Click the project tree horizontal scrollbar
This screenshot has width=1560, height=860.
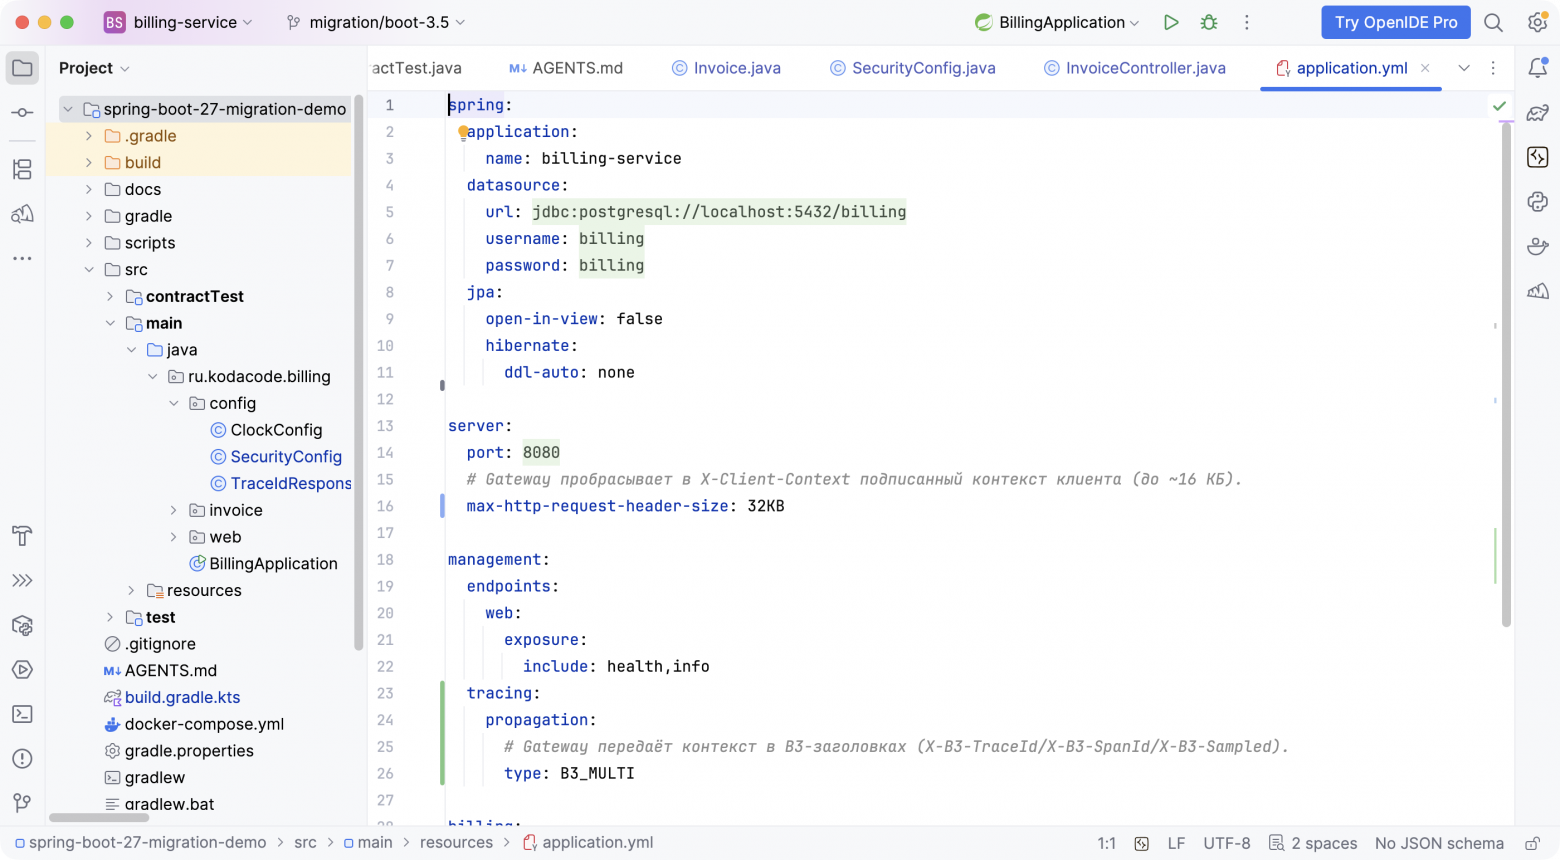(98, 818)
